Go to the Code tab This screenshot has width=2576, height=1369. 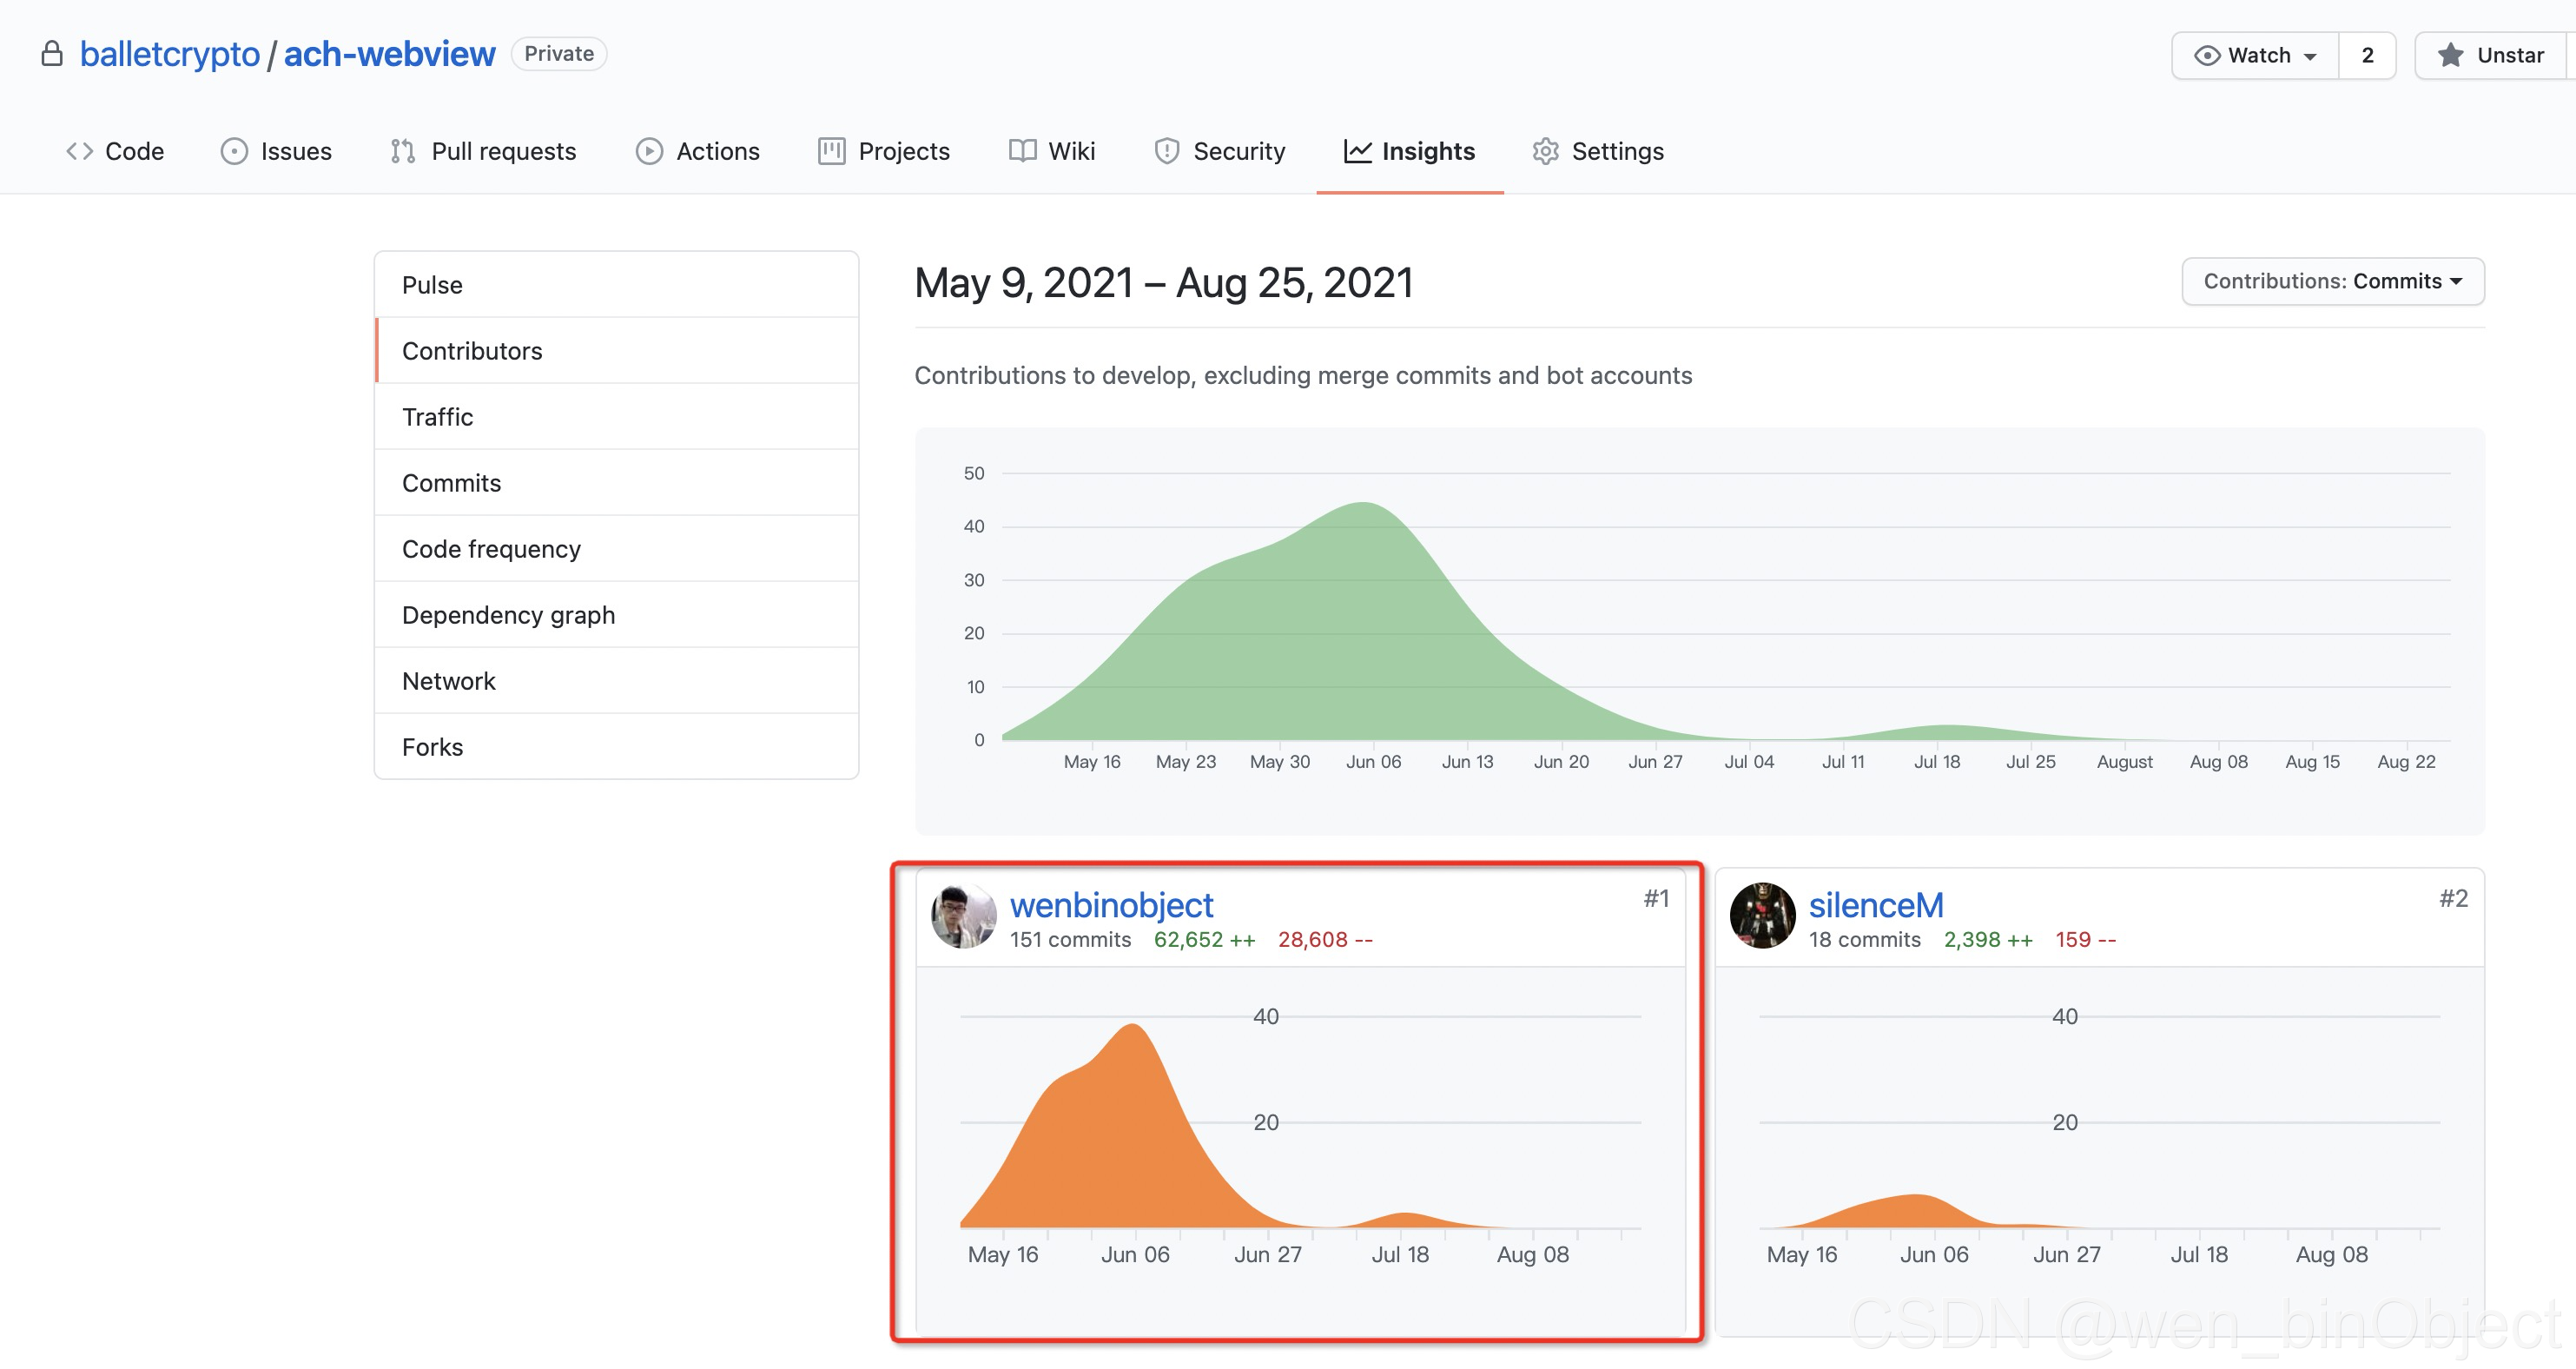115,151
